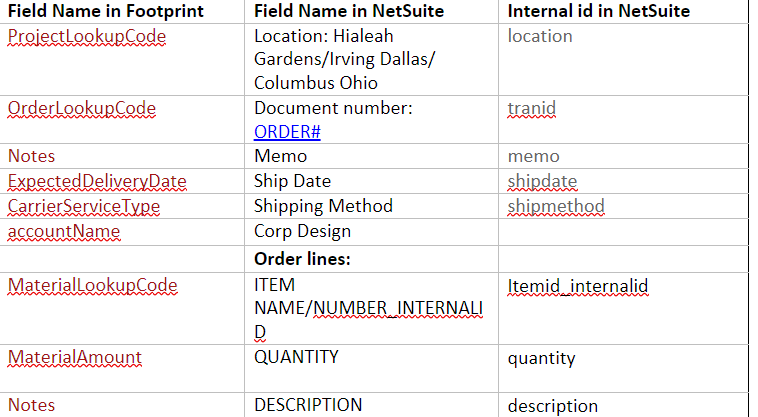
Task: Click on ExpectedDeliveryDate field name
Action: [x=97, y=181]
